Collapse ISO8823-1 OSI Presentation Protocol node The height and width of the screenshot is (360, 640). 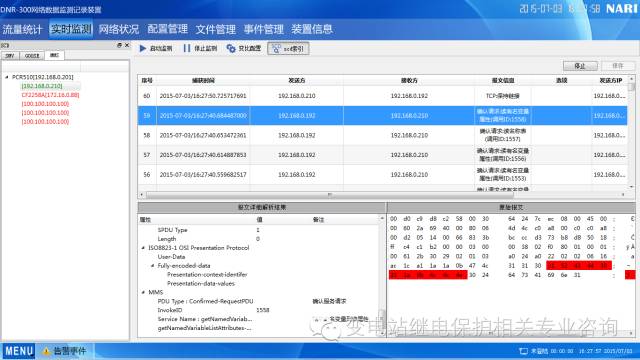pos(143,248)
